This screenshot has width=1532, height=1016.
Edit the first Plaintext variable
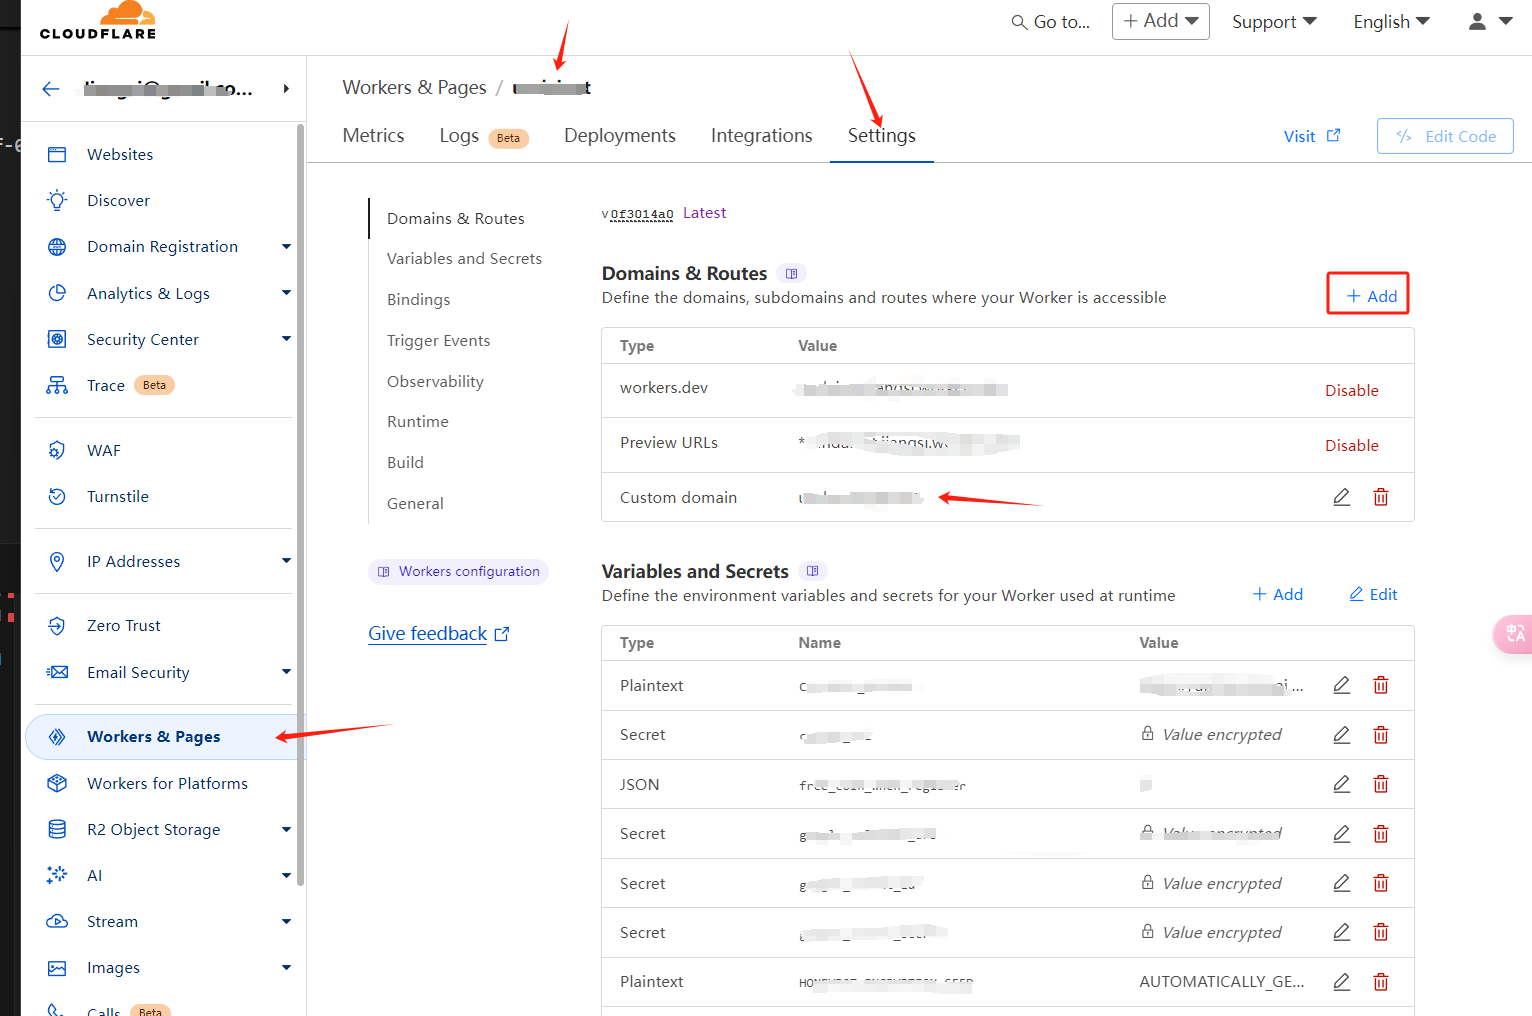1342,685
